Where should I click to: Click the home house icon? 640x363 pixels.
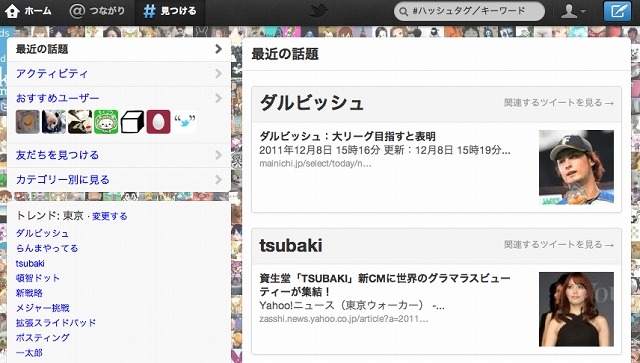point(12,11)
